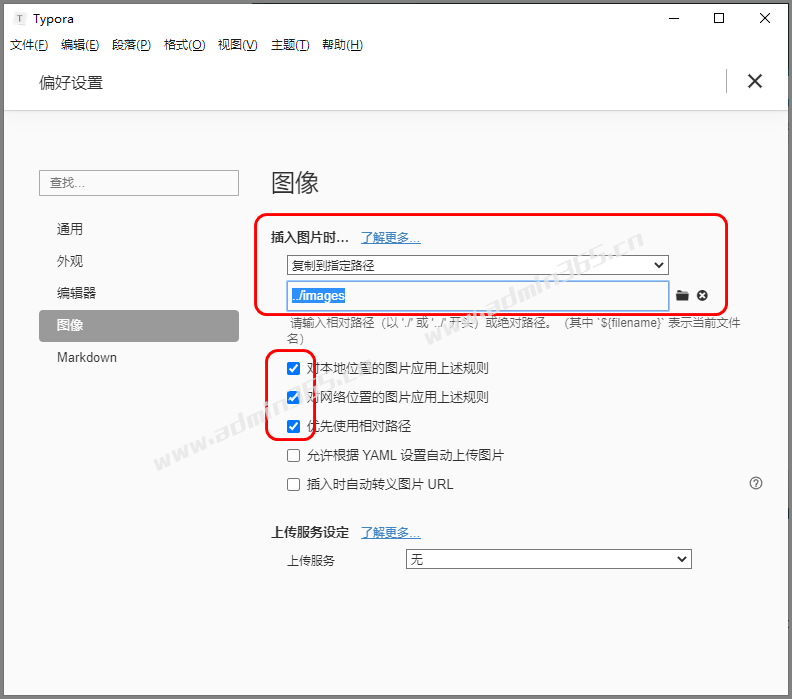
Task: Select the 外观 settings category
Action: pos(139,261)
